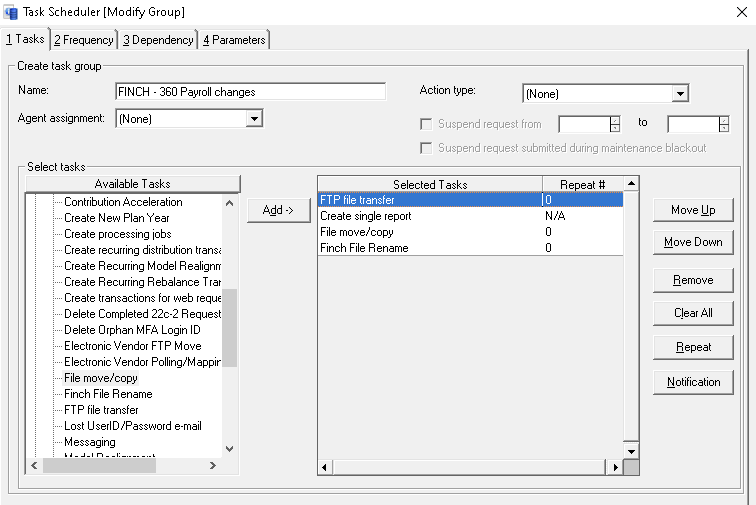Close the Task Scheduler window
The height and width of the screenshot is (505, 756).
[x=742, y=12]
